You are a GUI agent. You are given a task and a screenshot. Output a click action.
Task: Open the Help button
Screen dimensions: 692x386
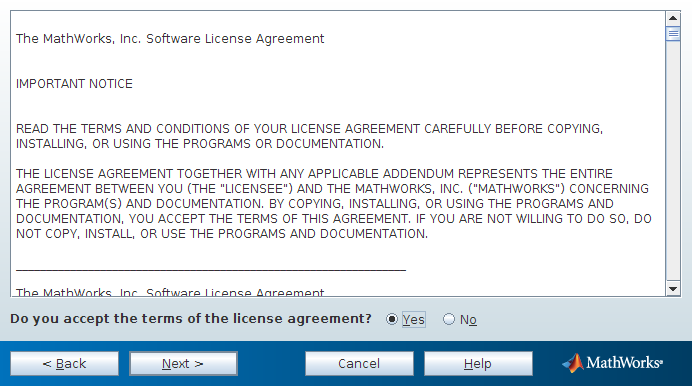478,364
